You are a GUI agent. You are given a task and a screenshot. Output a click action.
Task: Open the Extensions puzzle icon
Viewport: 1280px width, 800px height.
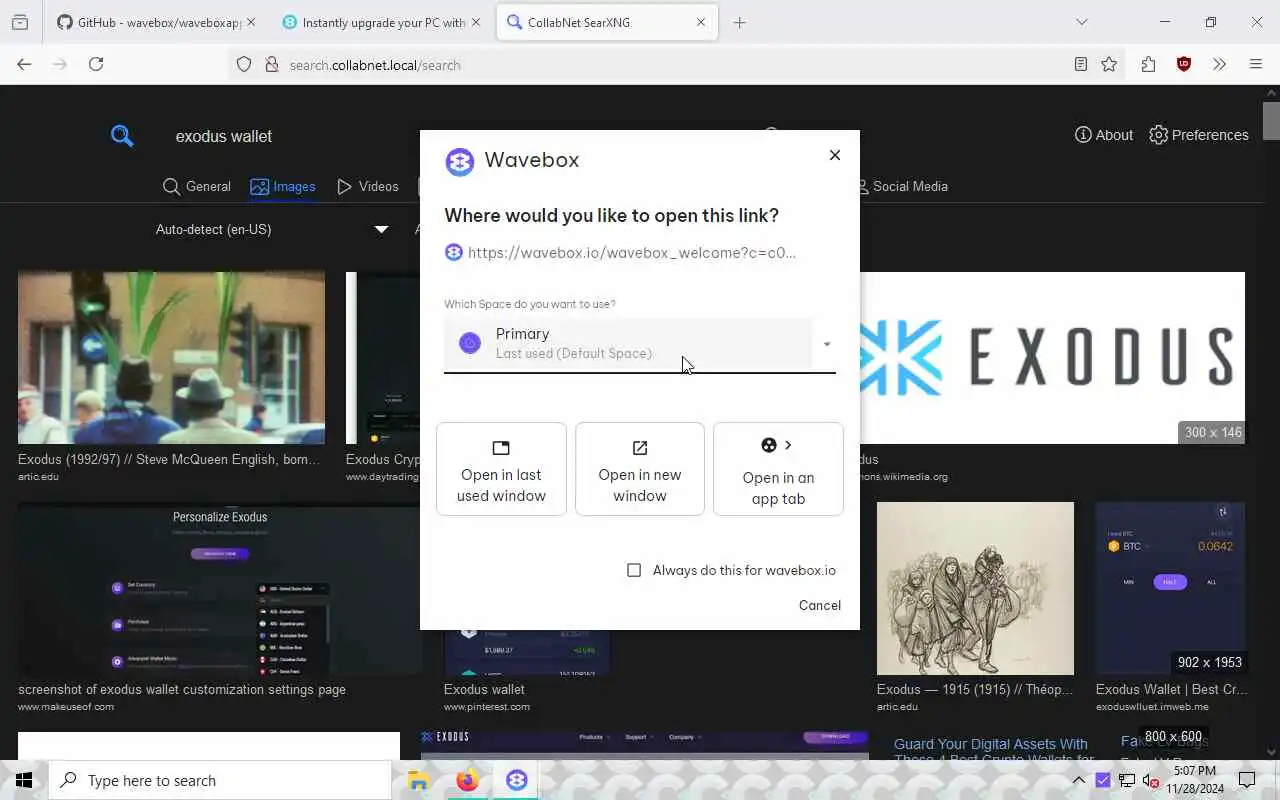click(x=1148, y=64)
